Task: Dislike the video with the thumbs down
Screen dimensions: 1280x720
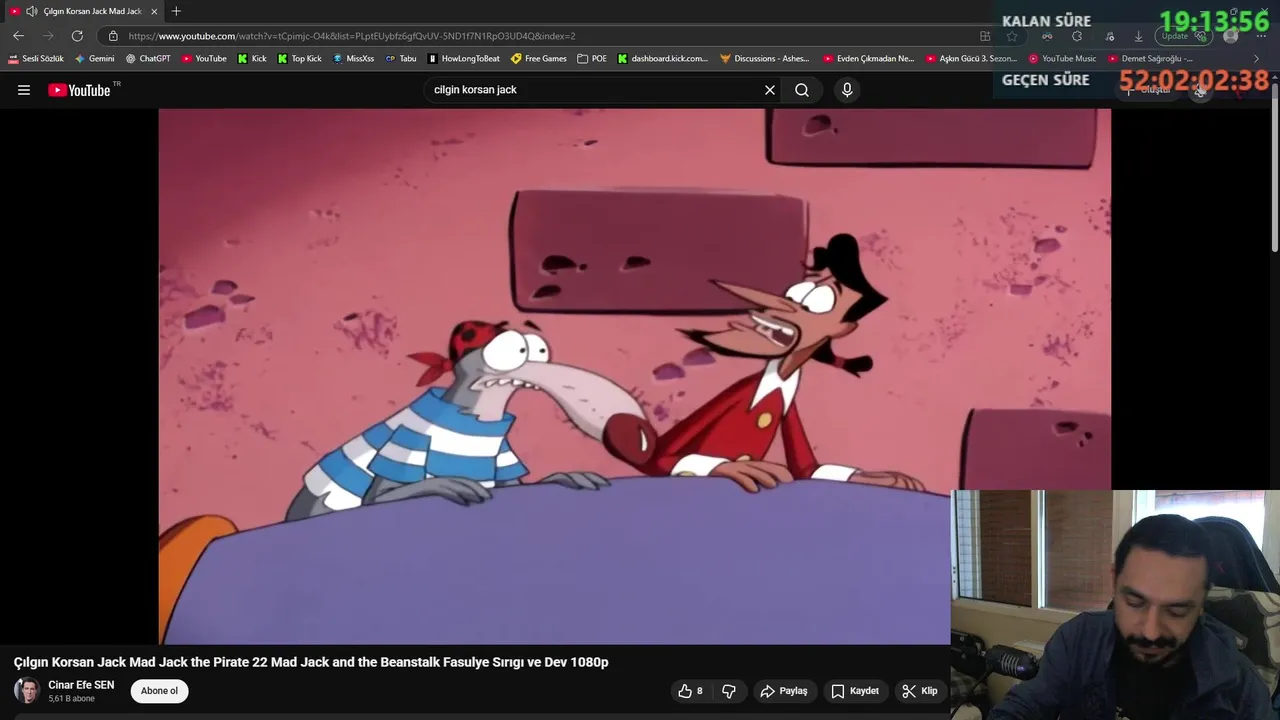Action: tap(729, 691)
